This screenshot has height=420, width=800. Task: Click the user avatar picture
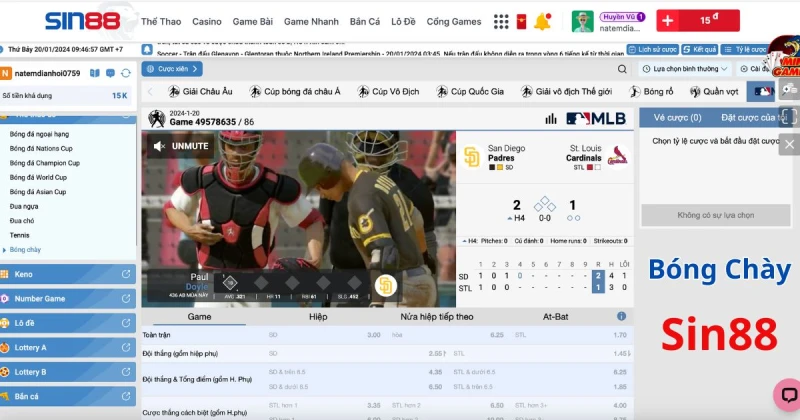coord(582,21)
